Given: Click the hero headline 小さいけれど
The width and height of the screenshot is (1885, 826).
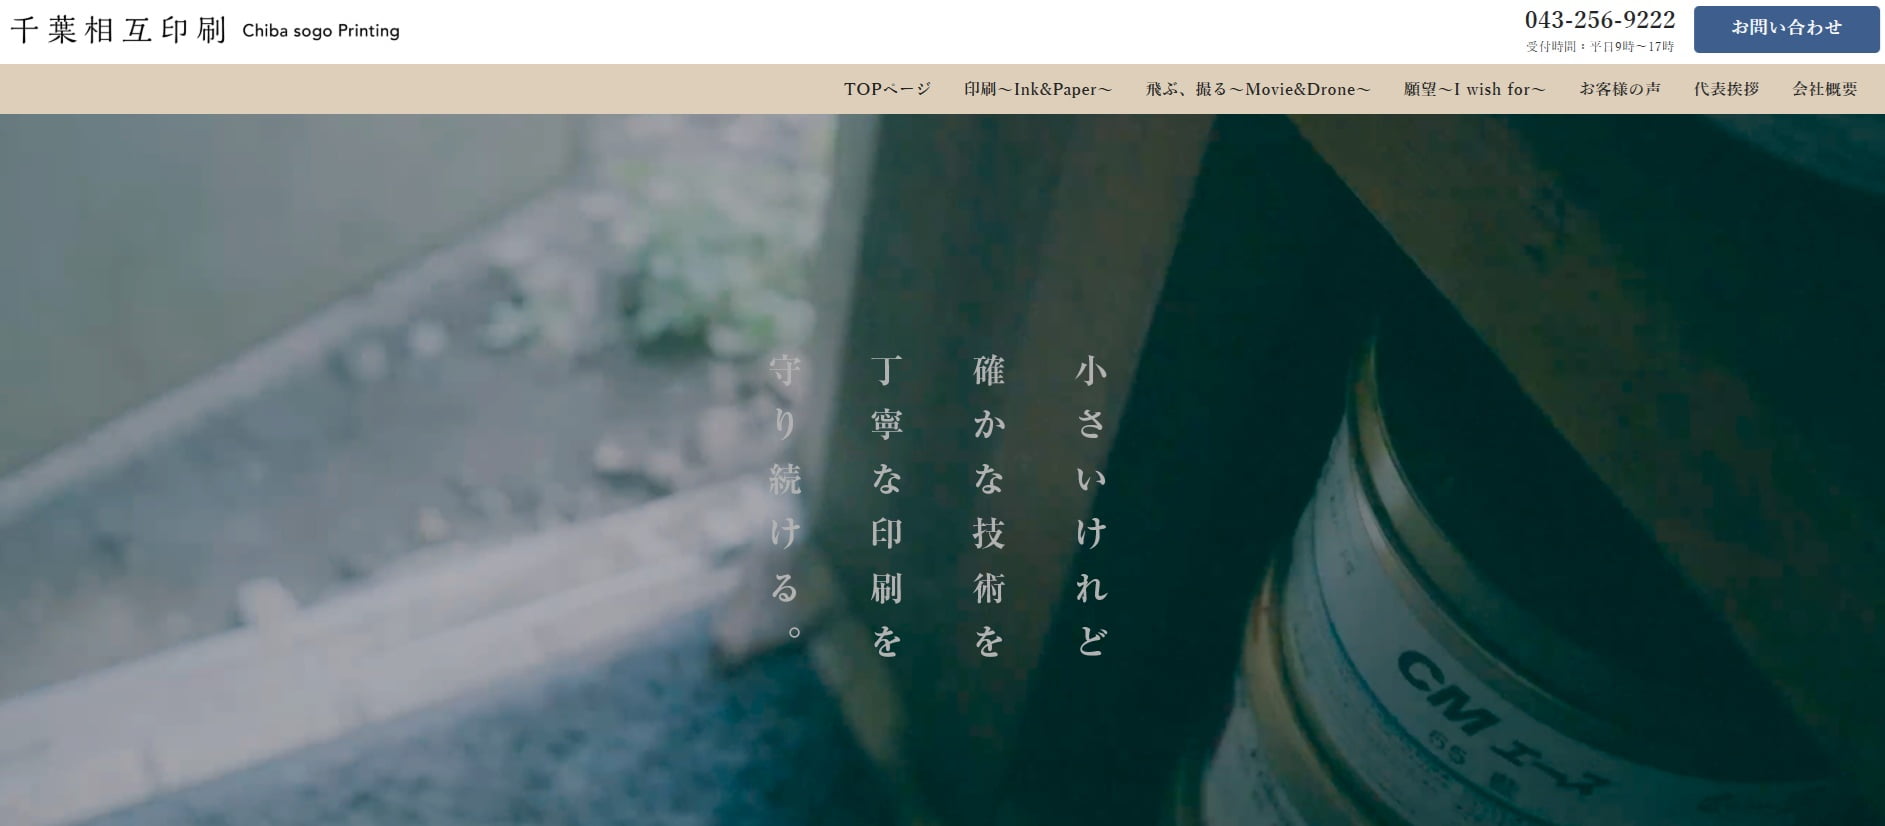Looking at the screenshot, I should pyautogui.click(x=1091, y=505).
